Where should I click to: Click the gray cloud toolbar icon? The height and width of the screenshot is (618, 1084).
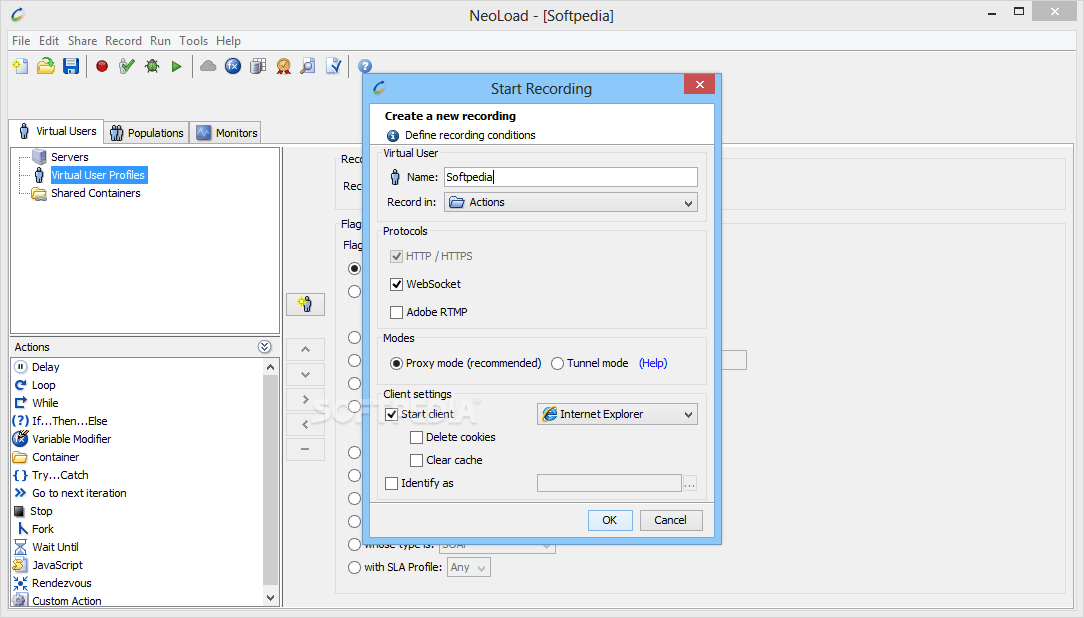(207, 66)
